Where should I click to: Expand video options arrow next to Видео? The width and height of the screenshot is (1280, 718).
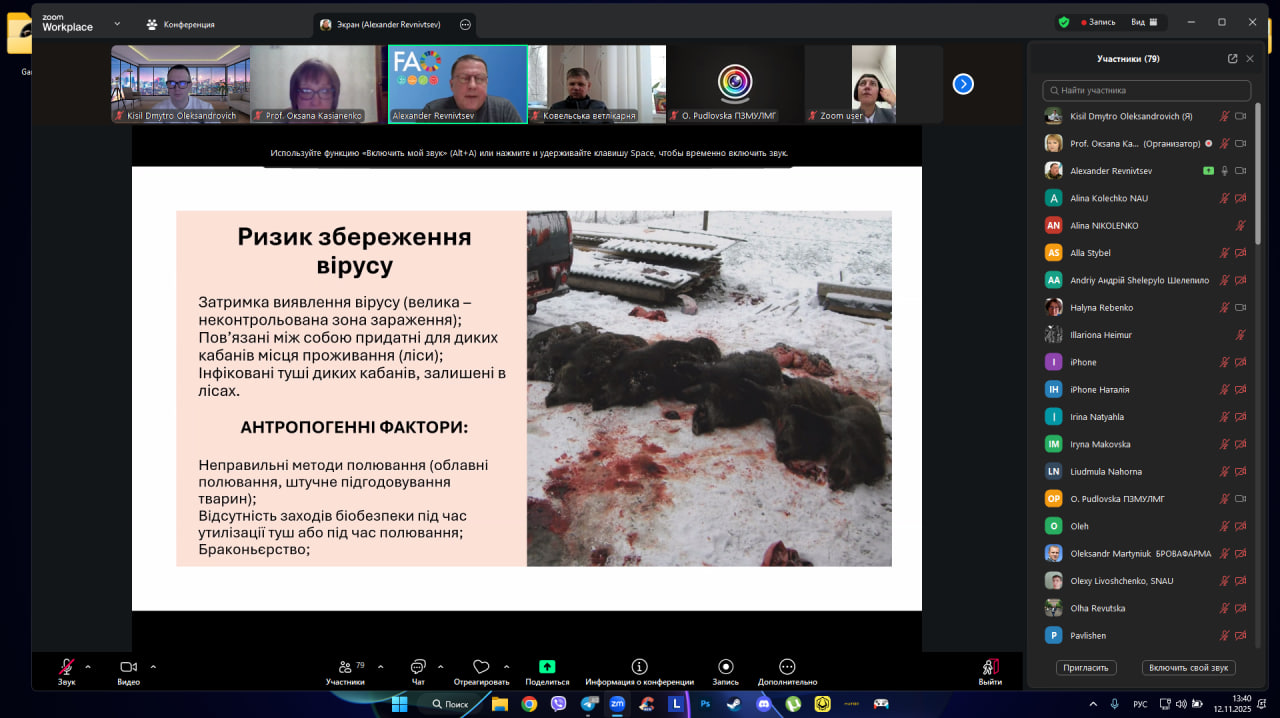click(153, 666)
